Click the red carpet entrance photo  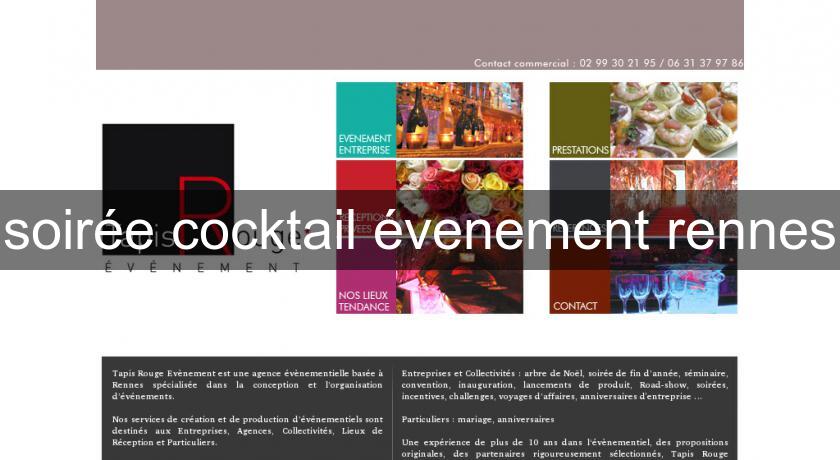pos(673,198)
